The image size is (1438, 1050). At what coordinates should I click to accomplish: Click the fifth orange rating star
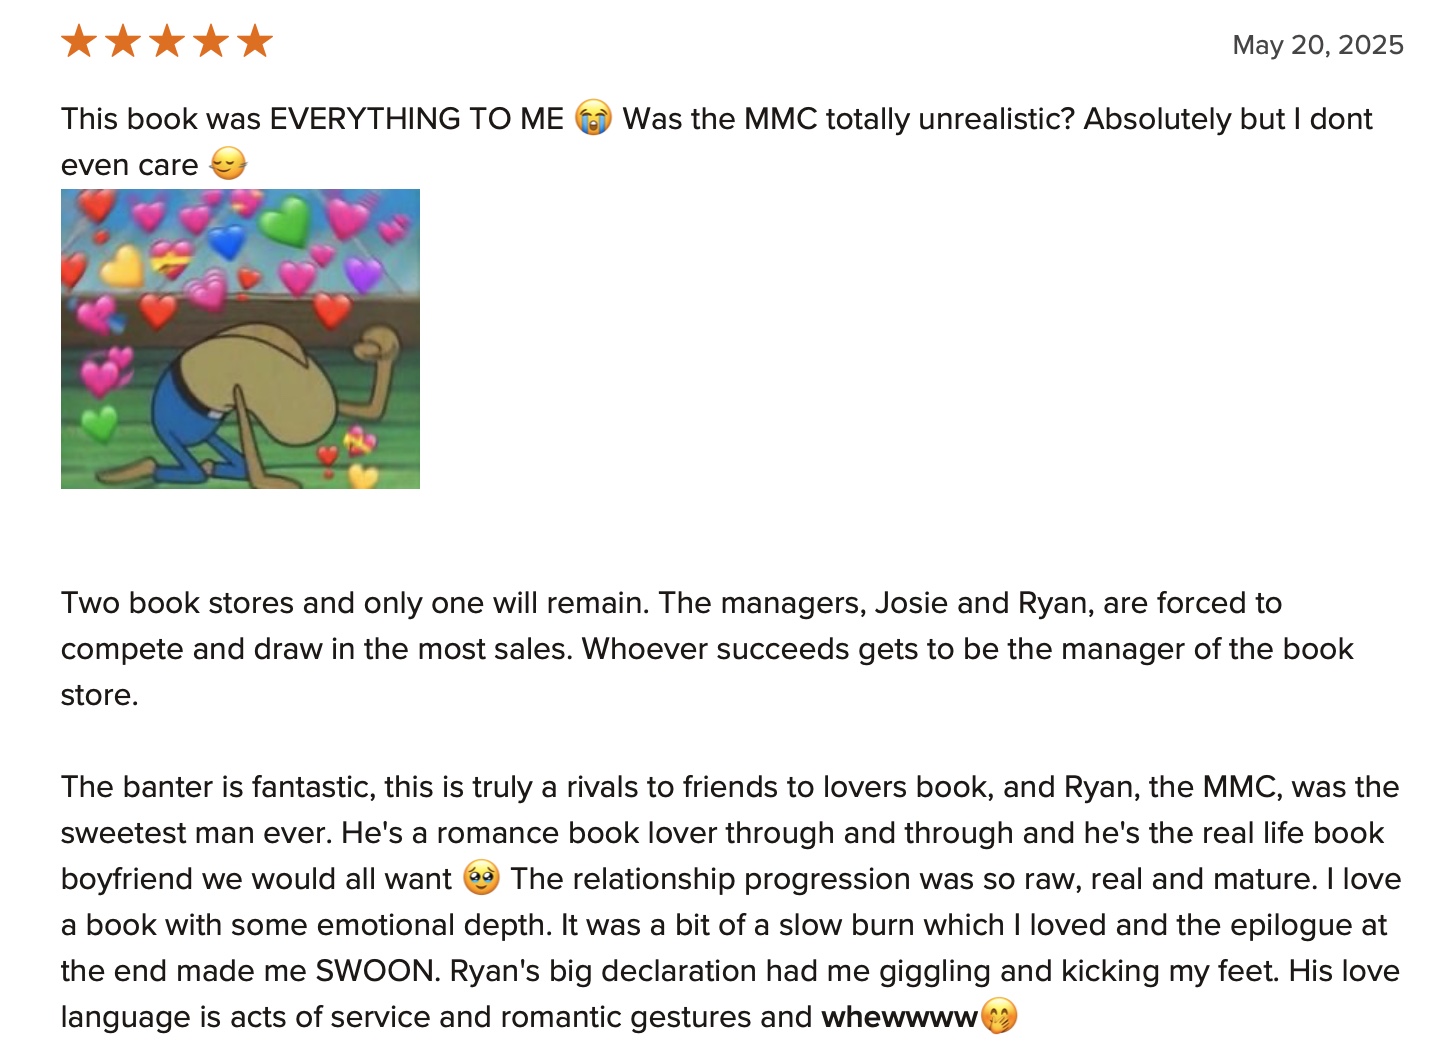(x=255, y=42)
